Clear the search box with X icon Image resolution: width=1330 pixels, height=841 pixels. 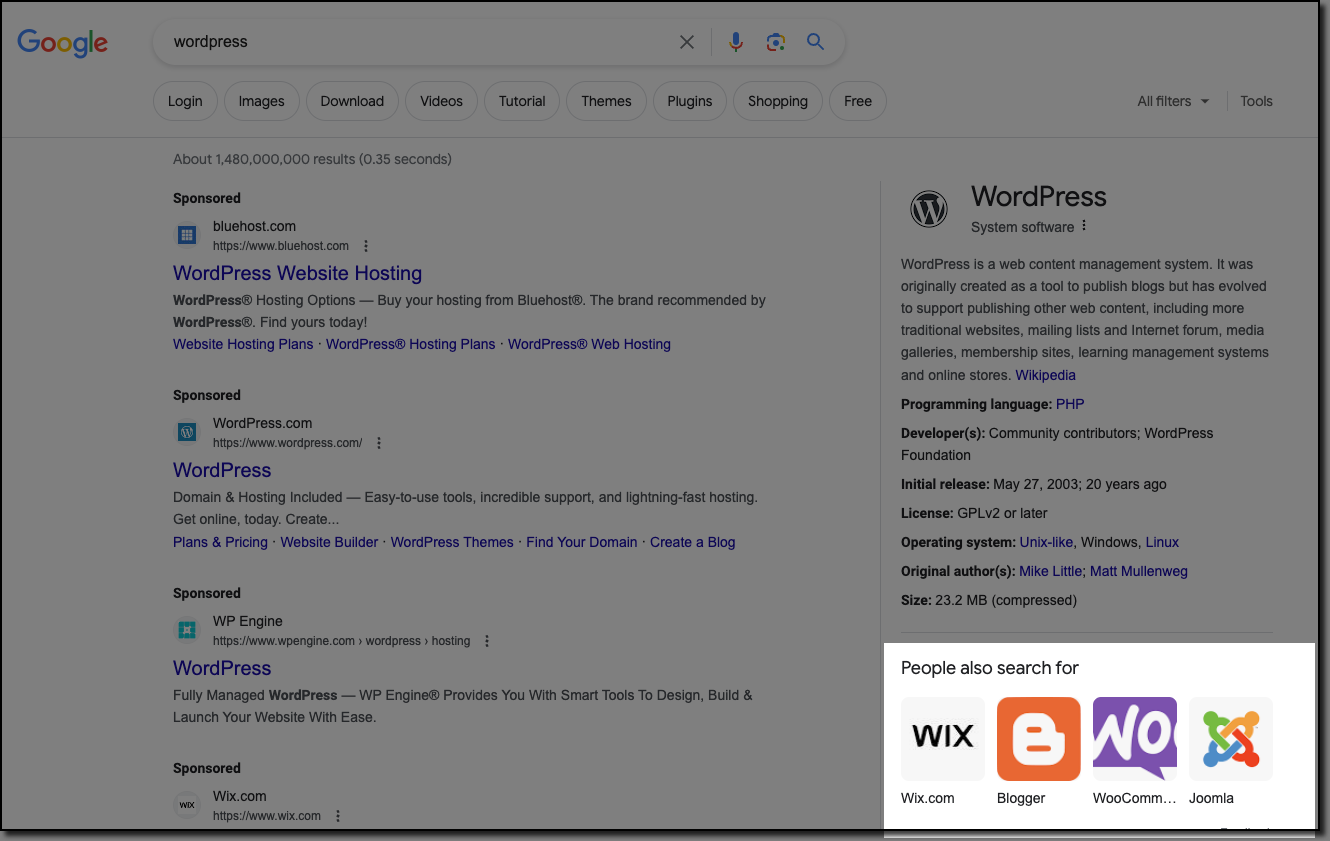tap(687, 42)
